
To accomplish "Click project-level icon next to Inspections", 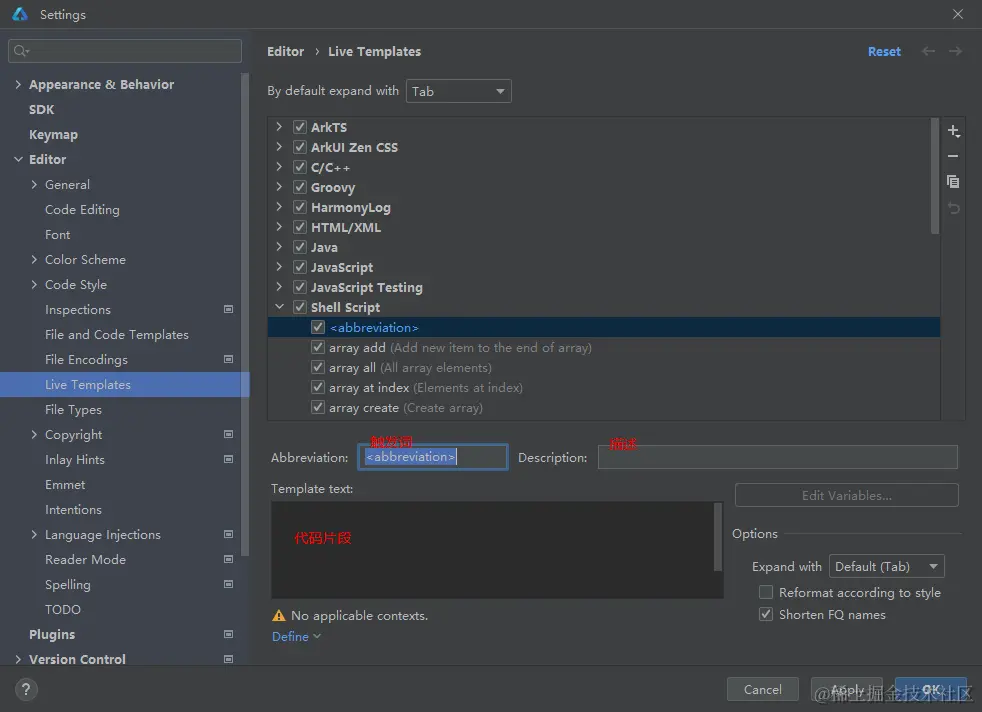I will (x=229, y=309).
